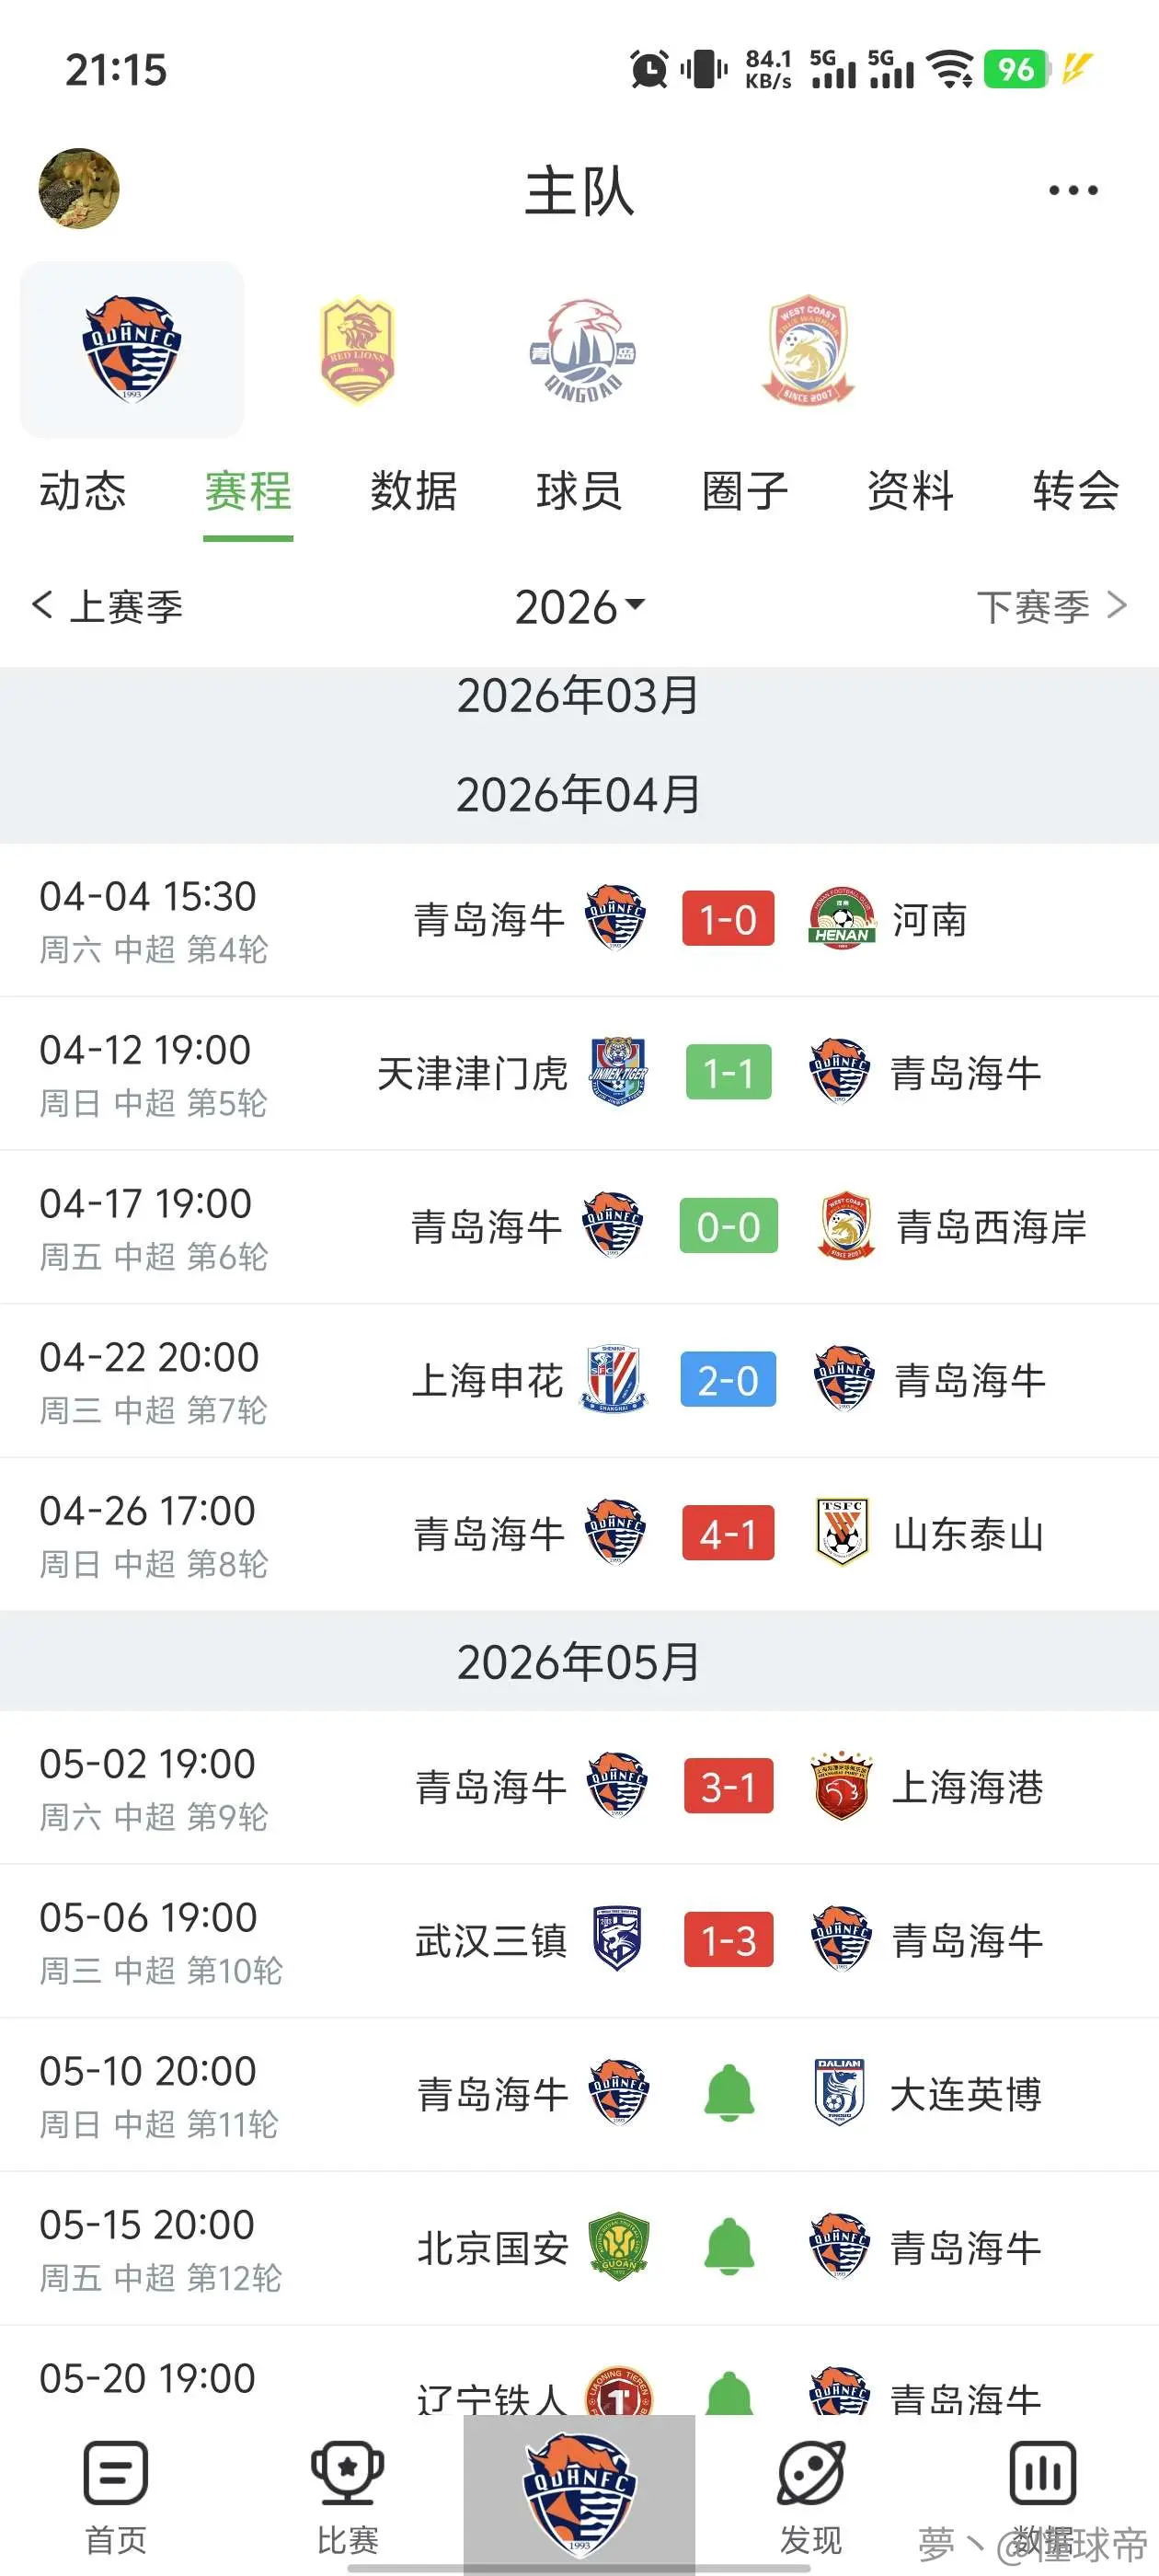Switch to the 球员 tab

[579, 491]
